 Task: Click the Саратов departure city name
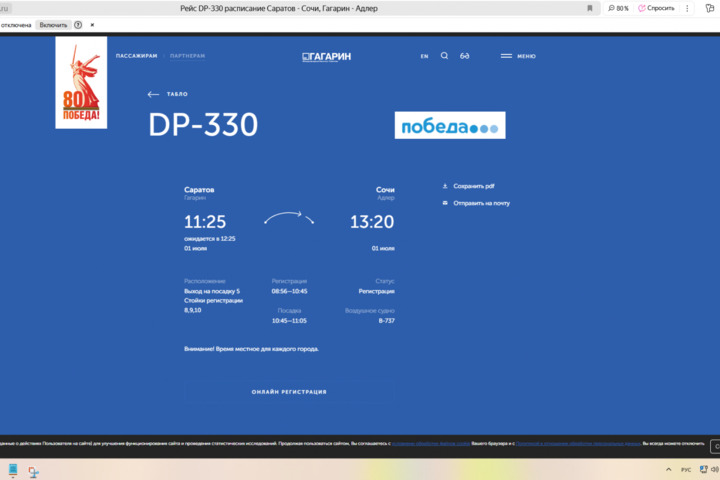(x=199, y=190)
